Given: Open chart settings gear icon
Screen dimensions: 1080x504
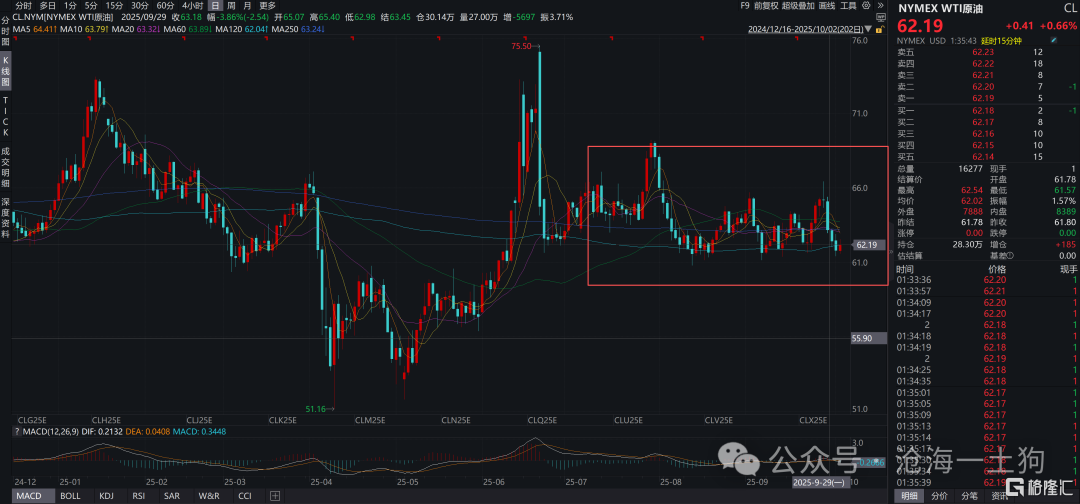Looking at the screenshot, I should coord(865,5).
